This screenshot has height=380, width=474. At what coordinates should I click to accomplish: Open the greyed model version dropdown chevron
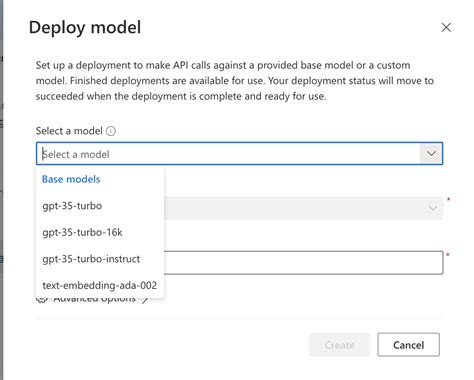pos(433,208)
